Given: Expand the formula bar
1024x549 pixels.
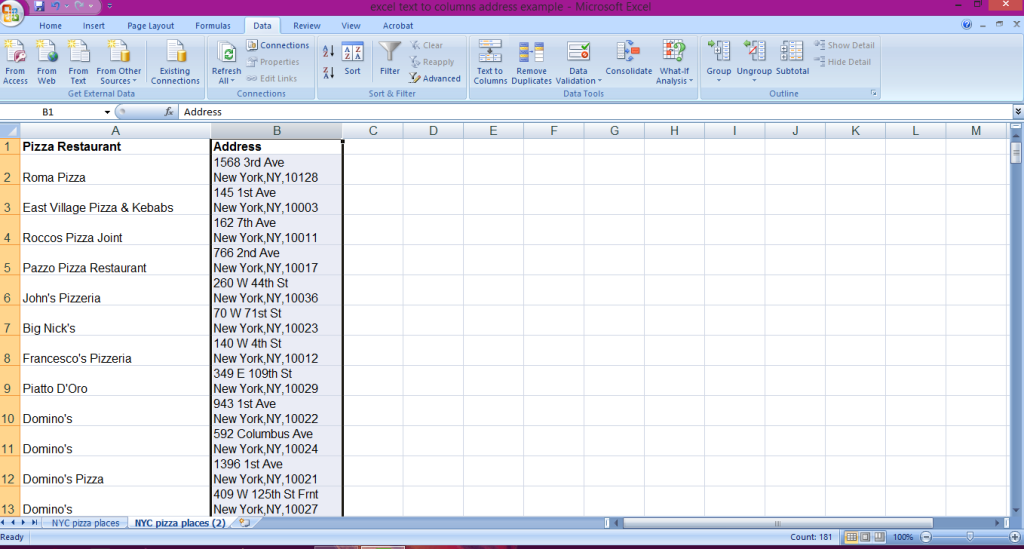Looking at the screenshot, I should coord(1017,112).
